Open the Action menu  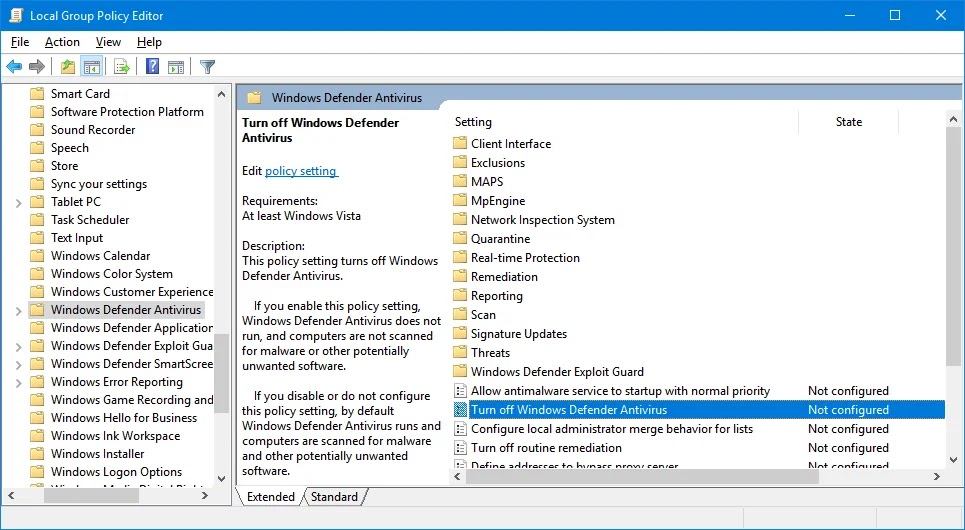[62, 42]
